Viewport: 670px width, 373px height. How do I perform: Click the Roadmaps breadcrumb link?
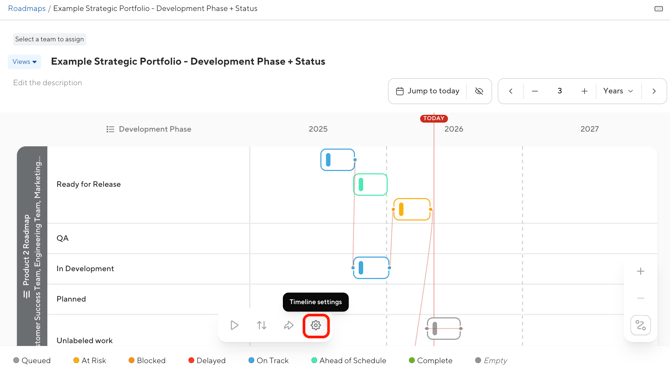(26, 9)
